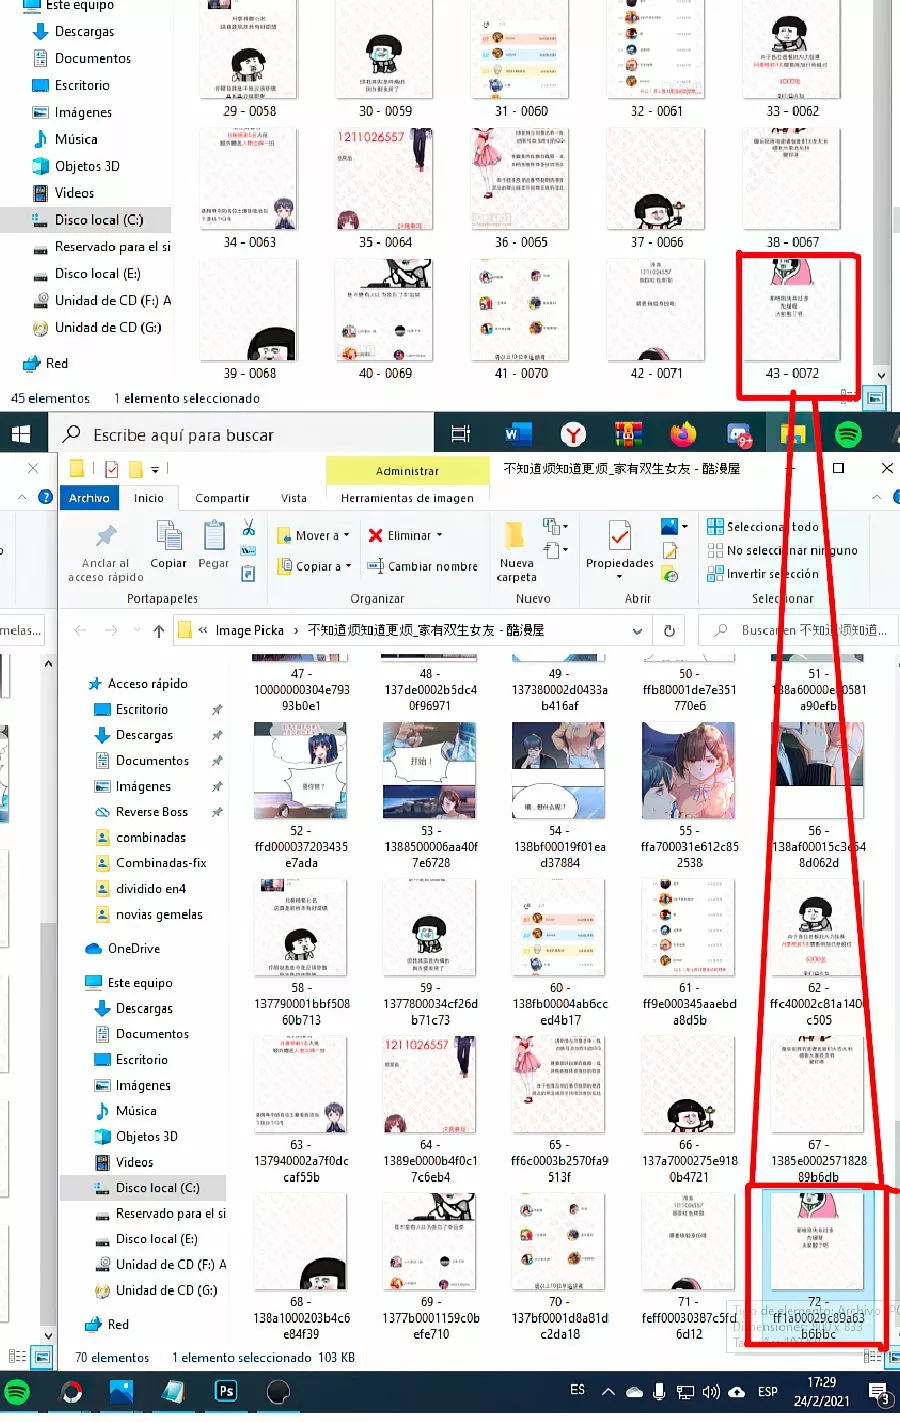Screen dimensions: 900x1422
Task: Refresh the folder view in address bar
Action: coord(669,631)
